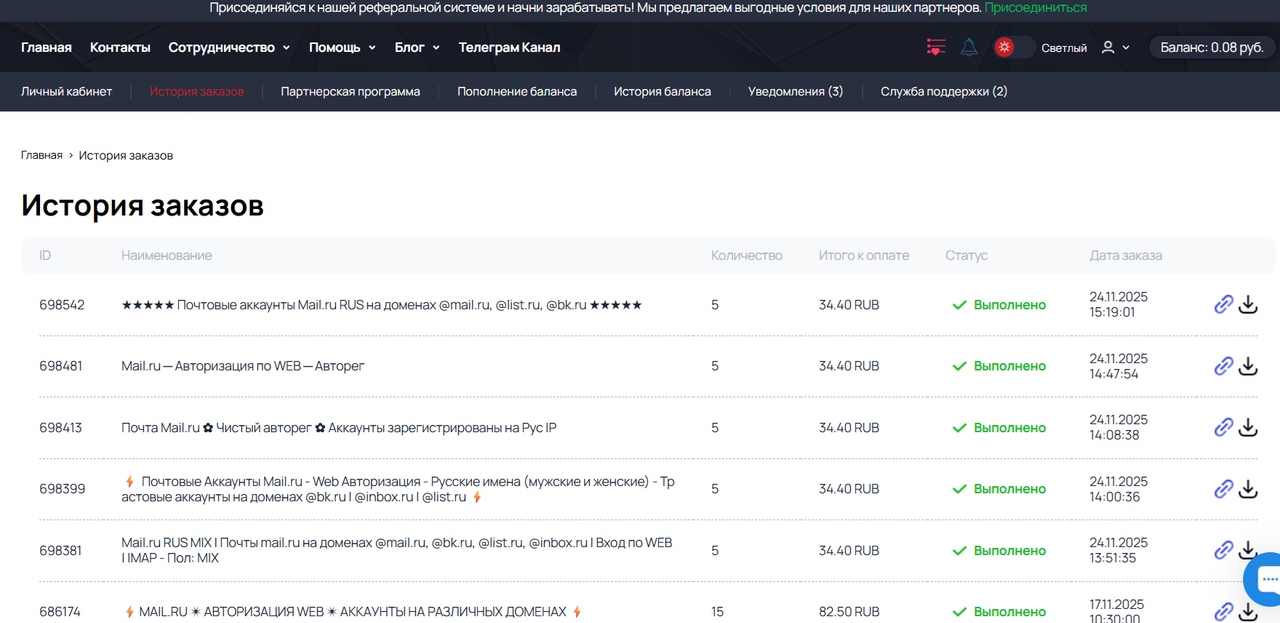The width and height of the screenshot is (1280, 623).
Task: Open the Телеграм Канал menu item
Action: [x=509, y=47]
